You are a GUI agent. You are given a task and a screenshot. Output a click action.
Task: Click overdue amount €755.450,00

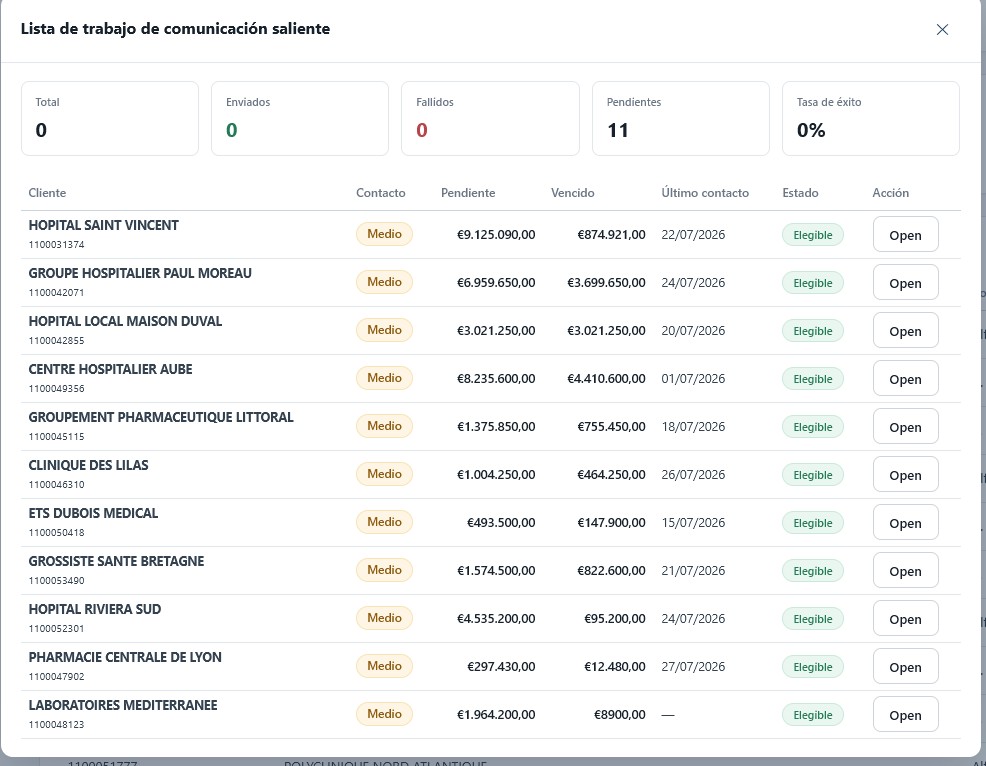611,426
